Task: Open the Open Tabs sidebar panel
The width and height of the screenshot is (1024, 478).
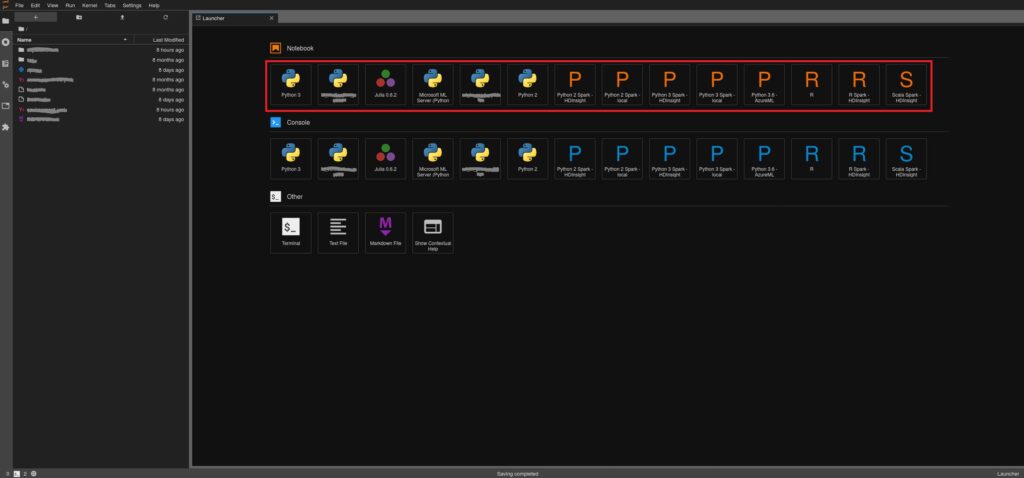Action: point(6,106)
